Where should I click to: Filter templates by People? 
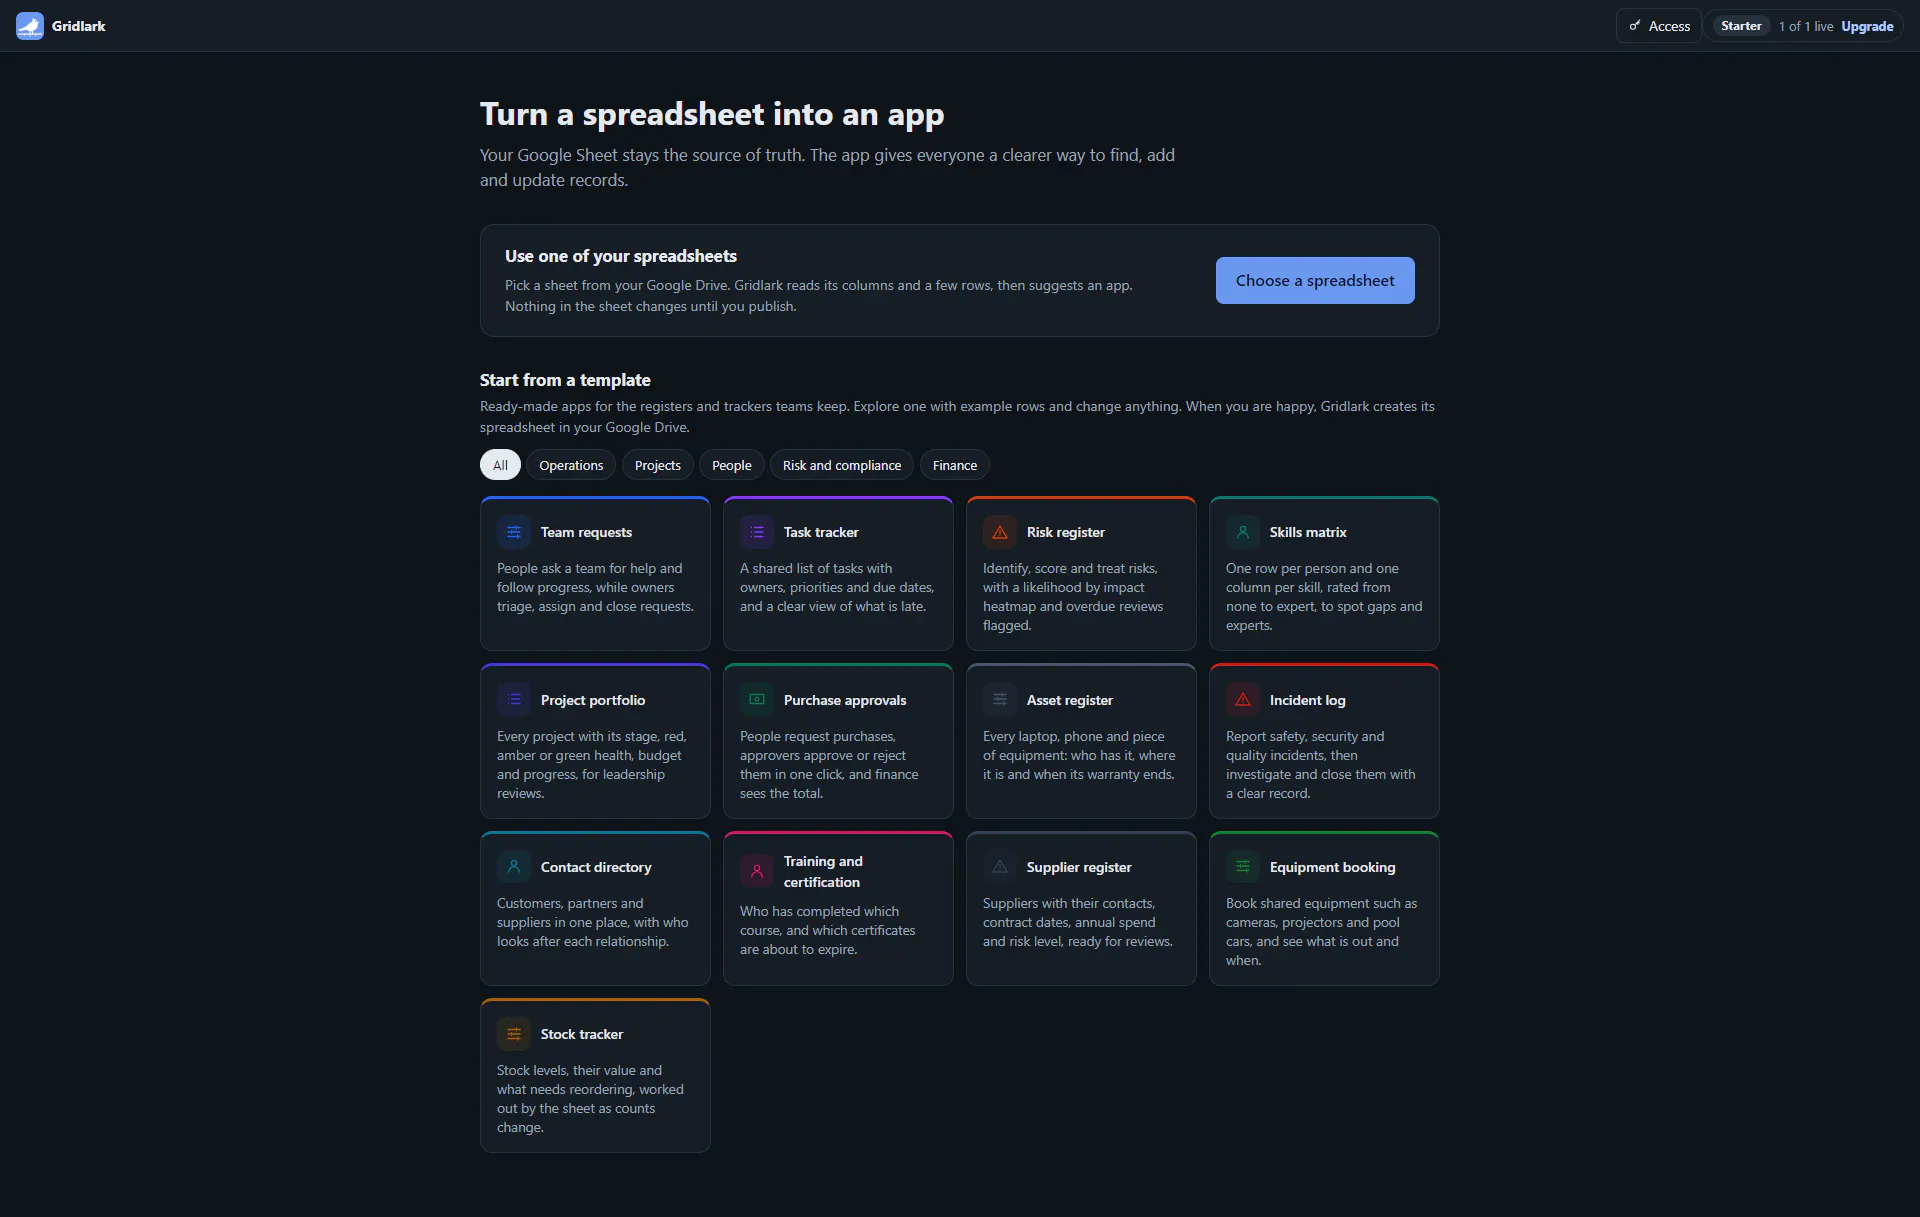(x=731, y=465)
